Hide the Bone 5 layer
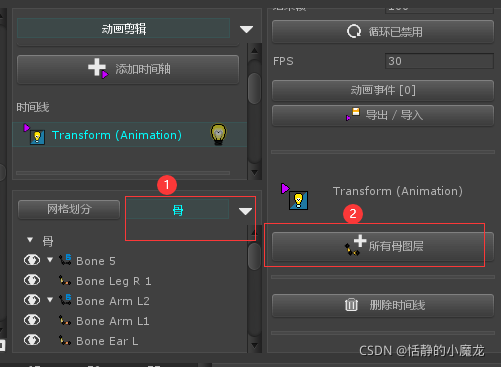This screenshot has height=367, width=501. coord(32,260)
